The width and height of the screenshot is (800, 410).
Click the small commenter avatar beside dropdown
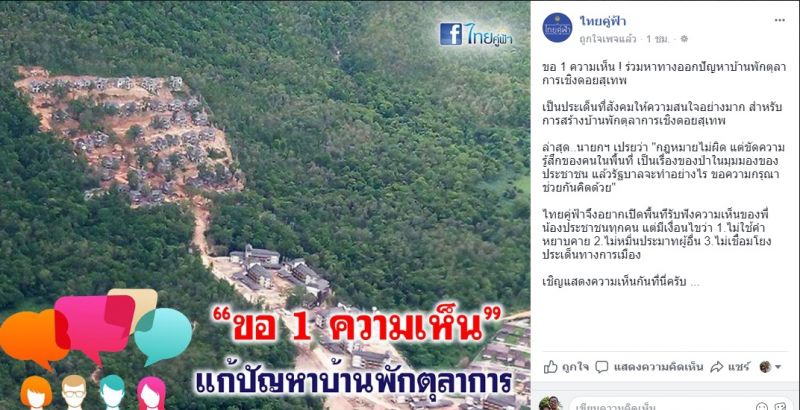tap(765, 367)
